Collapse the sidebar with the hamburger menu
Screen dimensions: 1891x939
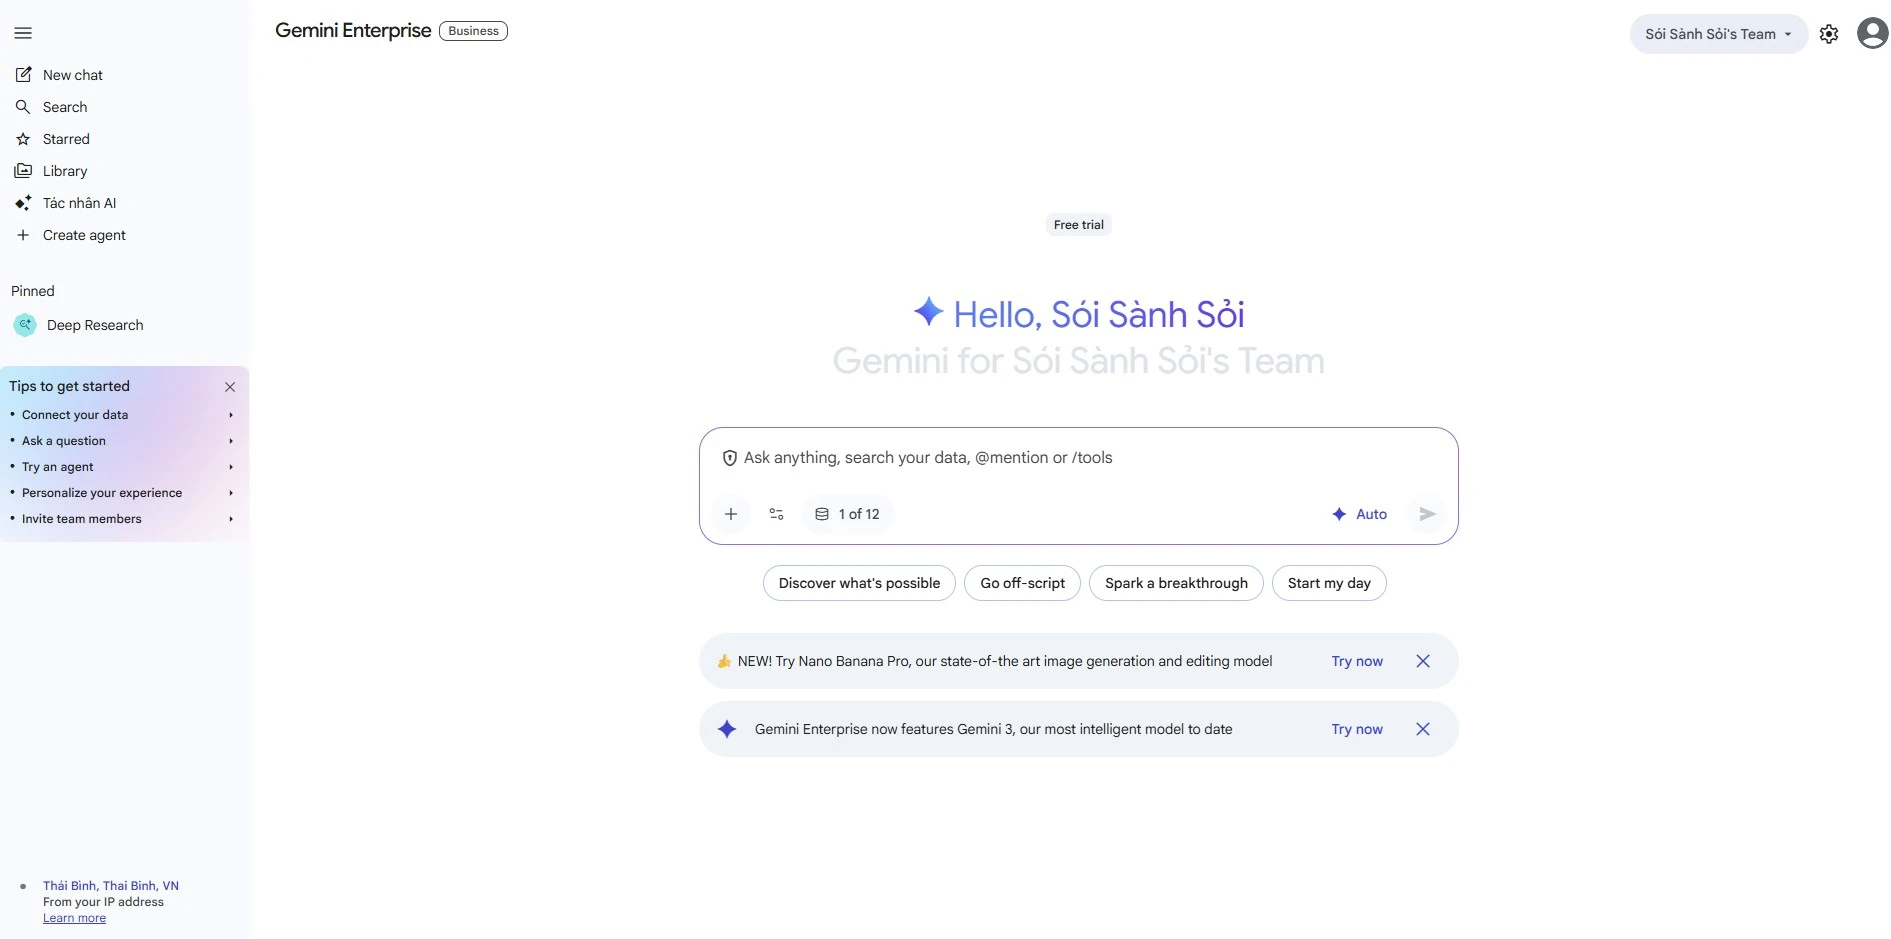click(24, 33)
